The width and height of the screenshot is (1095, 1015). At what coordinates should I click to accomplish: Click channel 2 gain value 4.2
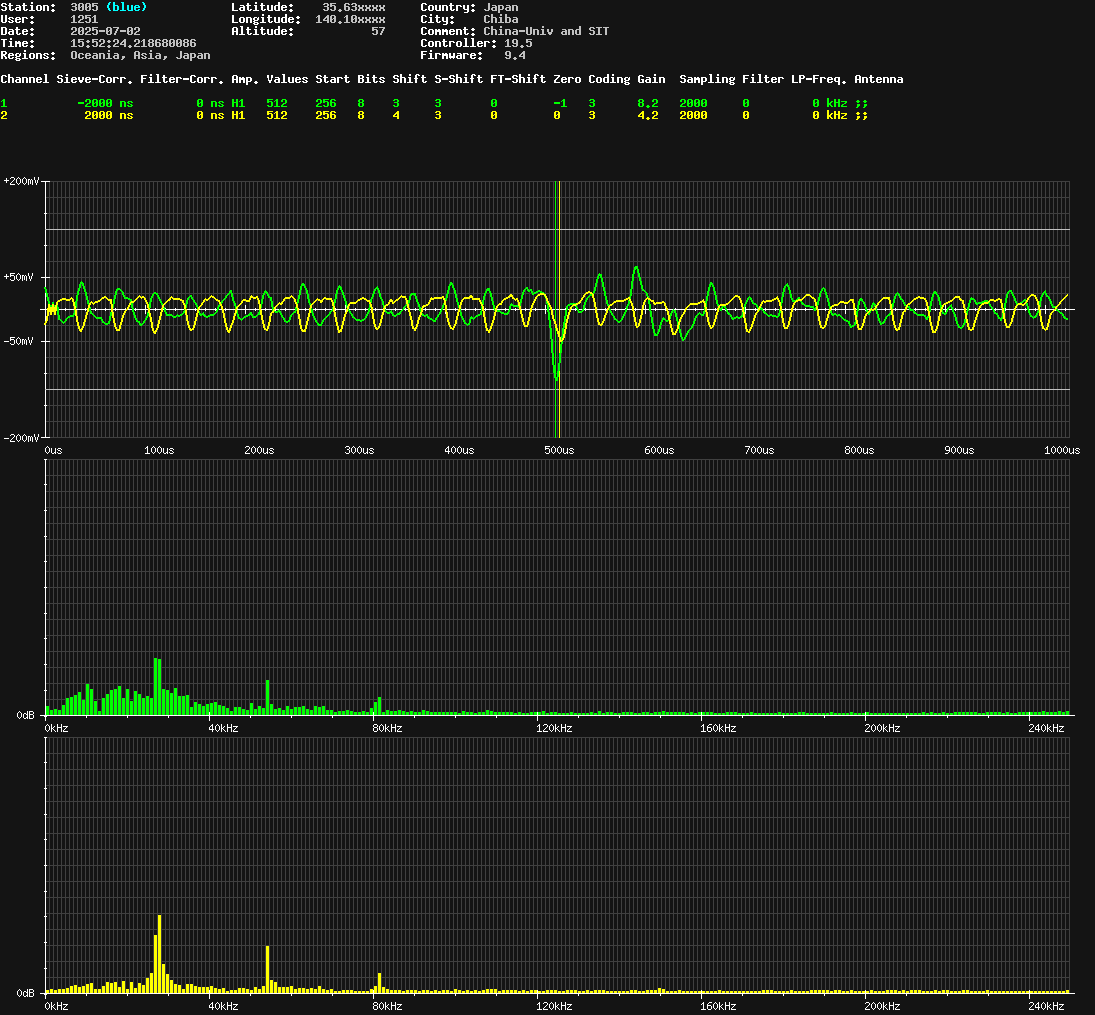pyautogui.click(x=647, y=115)
